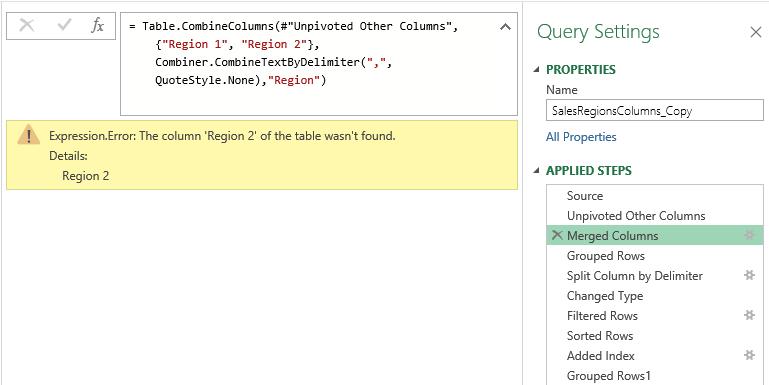769x385 pixels.
Task: Collapse the APPLIED STEPS section
Action: [x=536, y=171]
